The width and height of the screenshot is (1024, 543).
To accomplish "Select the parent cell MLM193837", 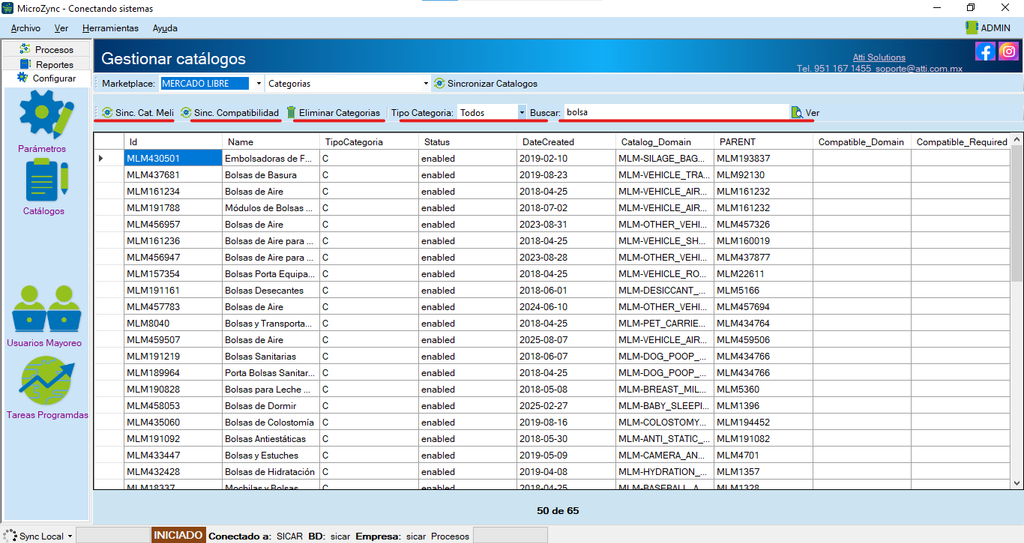I will pos(763,158).
